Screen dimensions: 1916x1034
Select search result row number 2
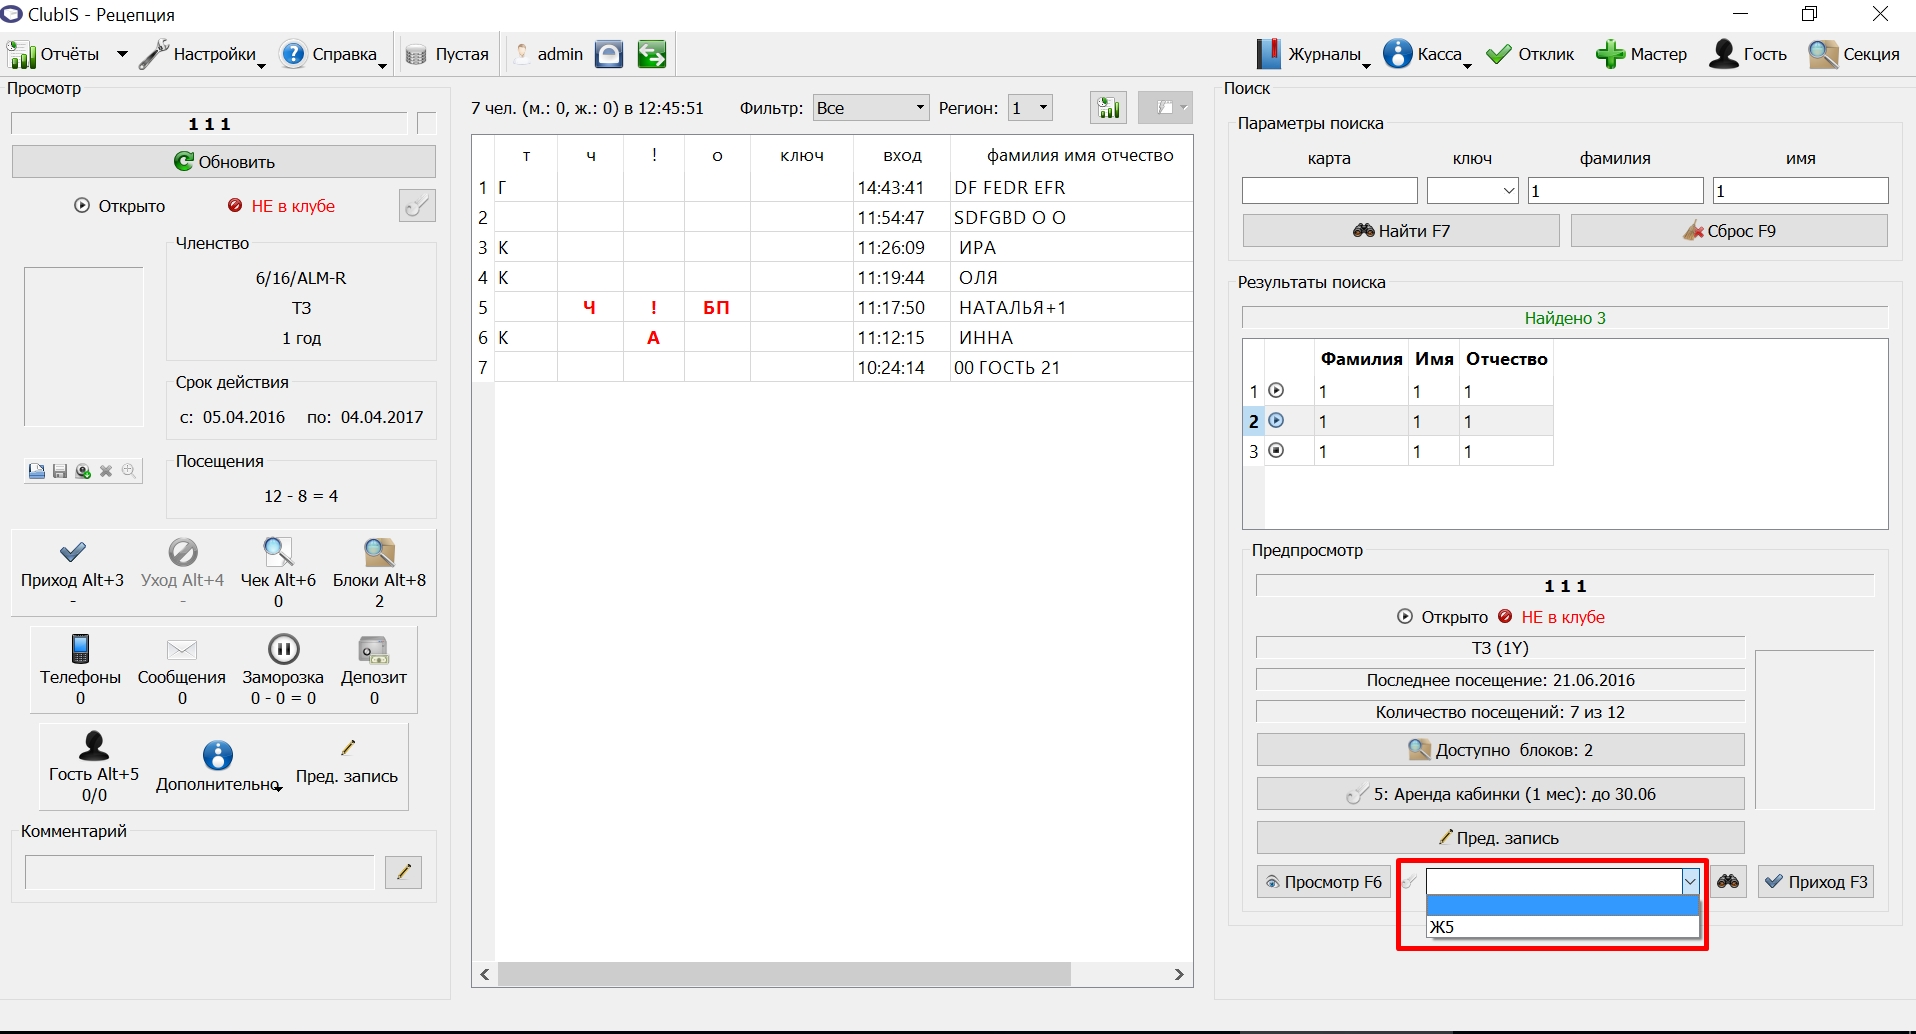pos(1398,421)
